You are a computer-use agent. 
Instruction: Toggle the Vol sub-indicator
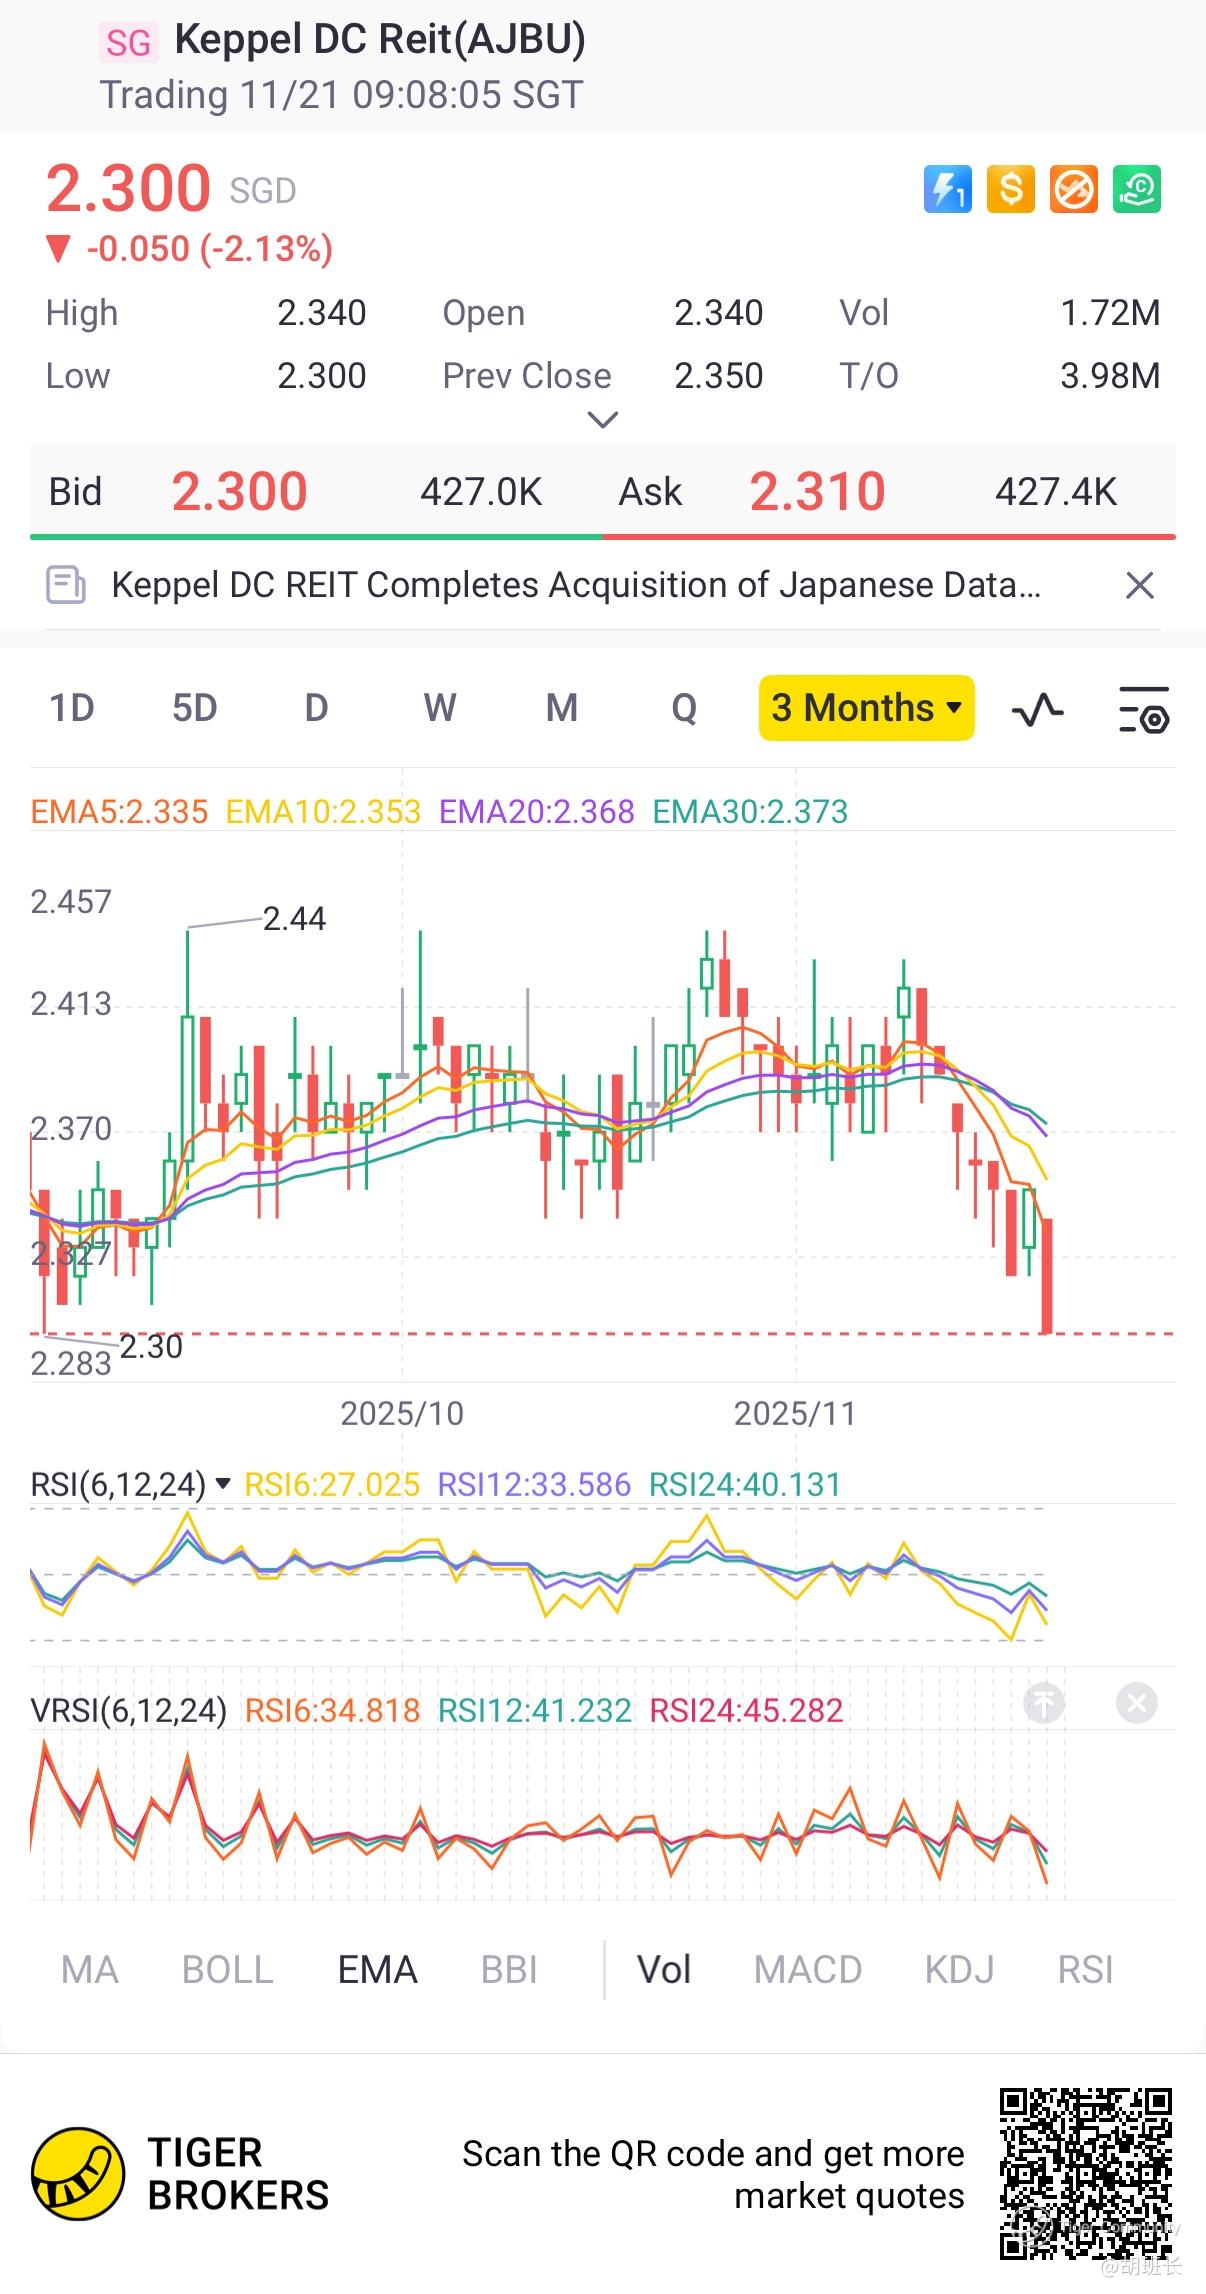coord(664,1970)
